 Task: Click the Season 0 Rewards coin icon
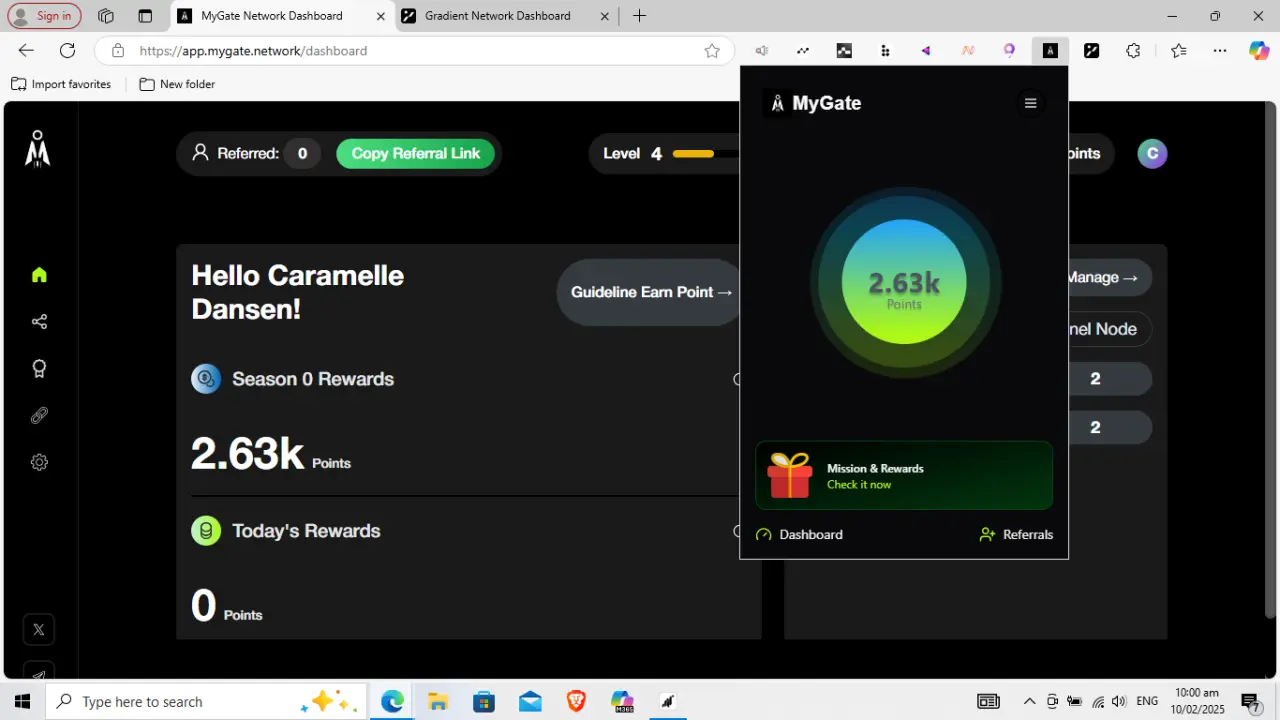coord(206,379)
